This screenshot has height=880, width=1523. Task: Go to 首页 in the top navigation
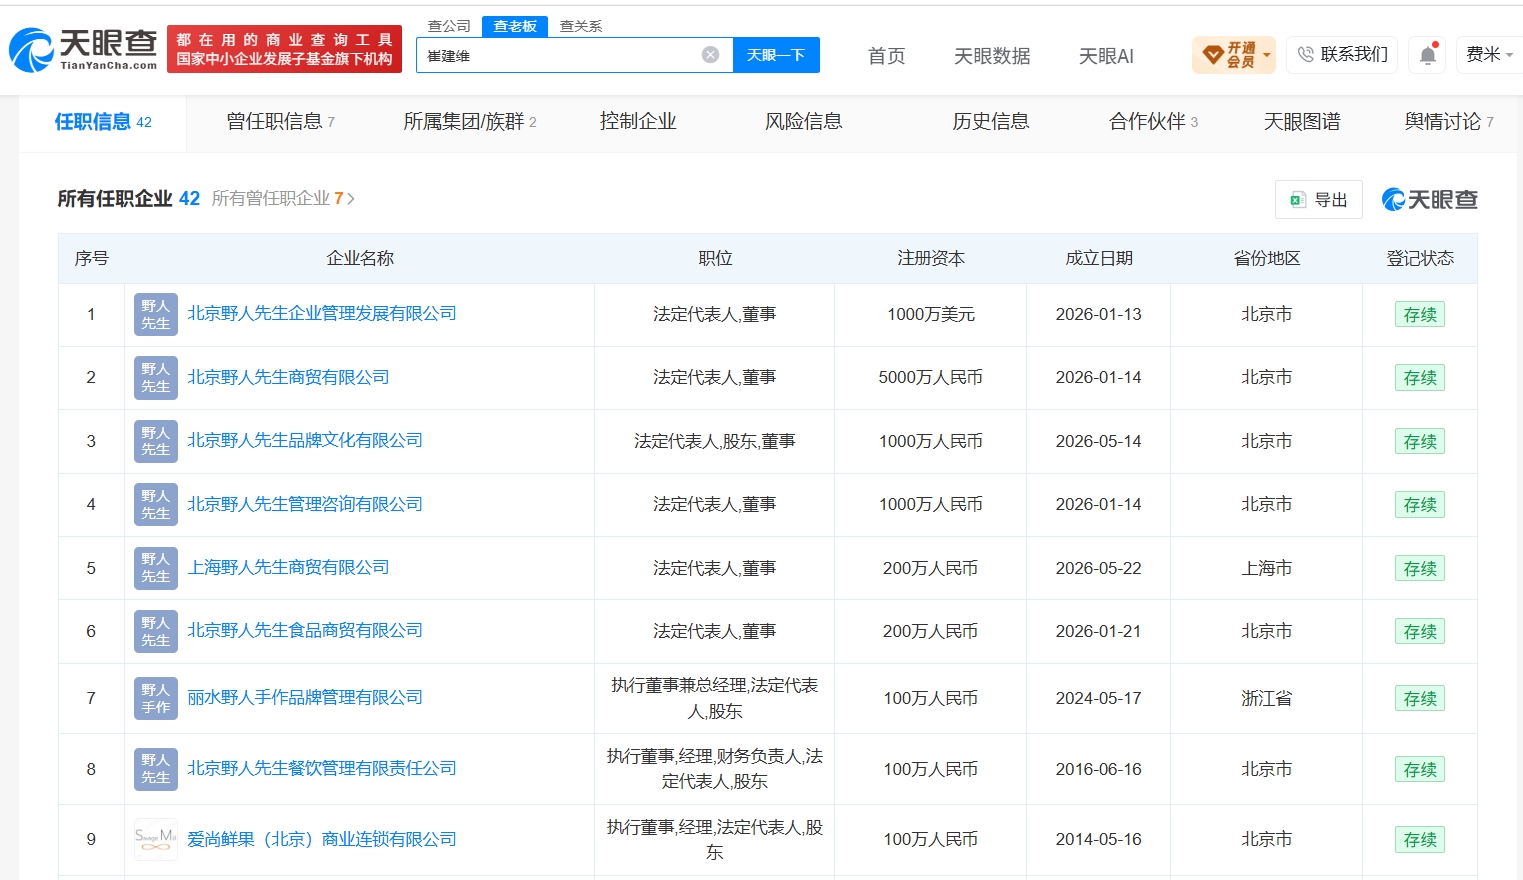click(886, 56)
